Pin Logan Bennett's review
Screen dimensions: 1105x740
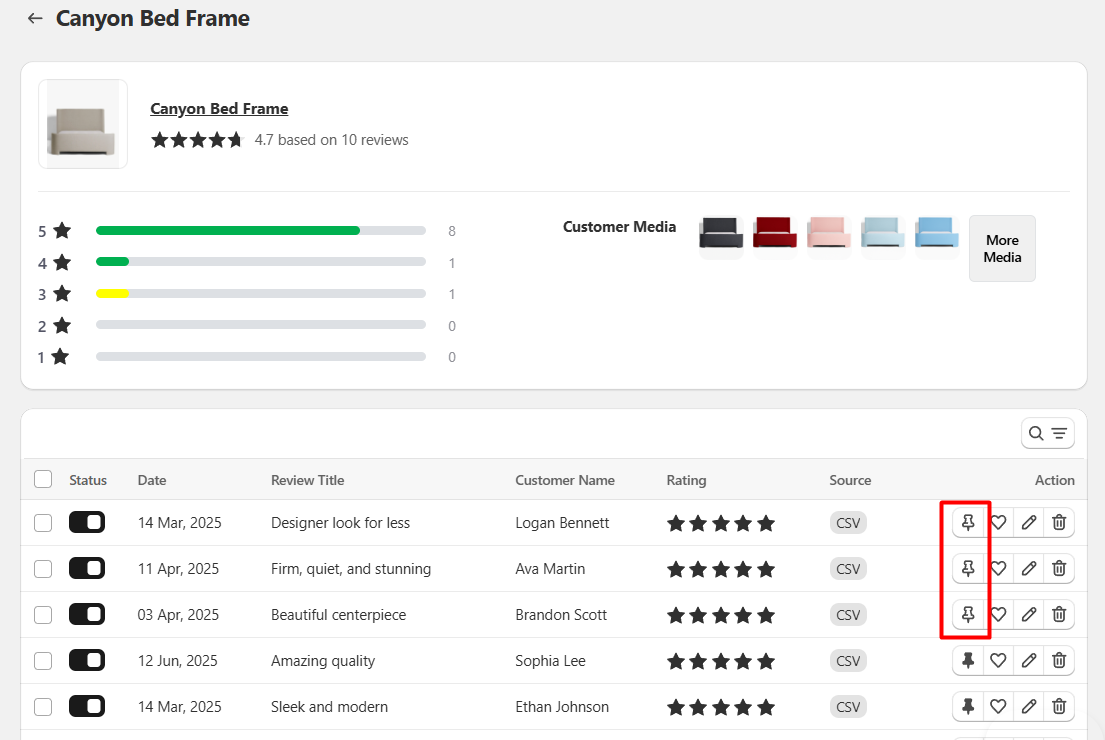968,523
